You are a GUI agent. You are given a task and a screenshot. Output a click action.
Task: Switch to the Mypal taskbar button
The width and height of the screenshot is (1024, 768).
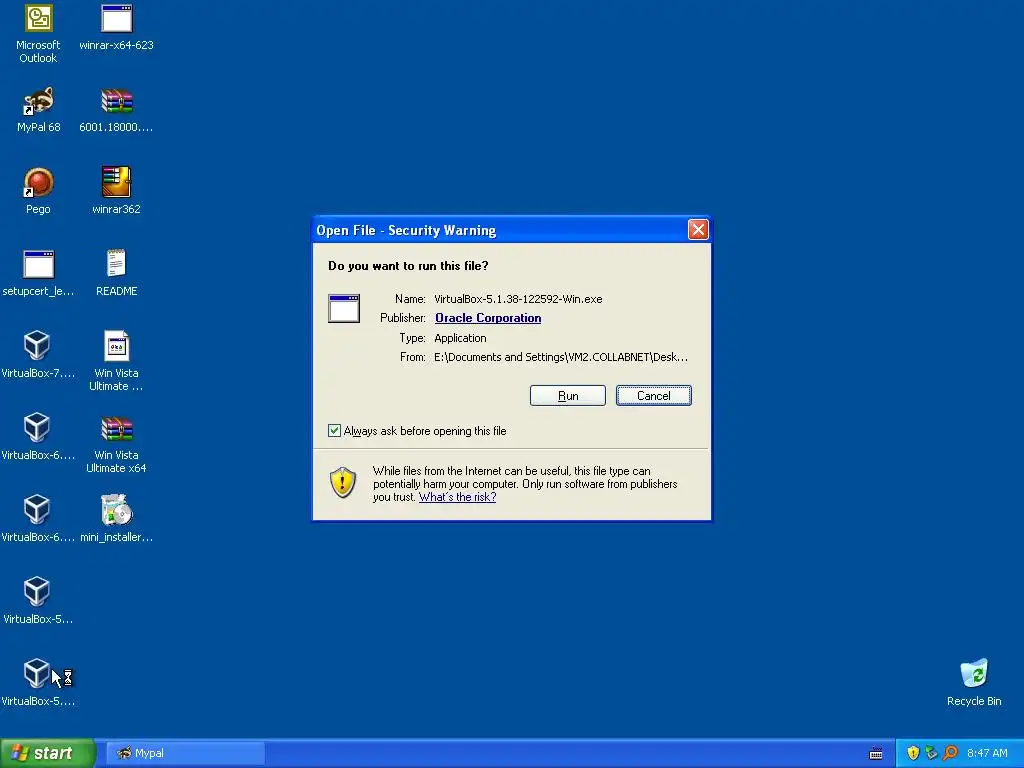(x=185, y=753)
